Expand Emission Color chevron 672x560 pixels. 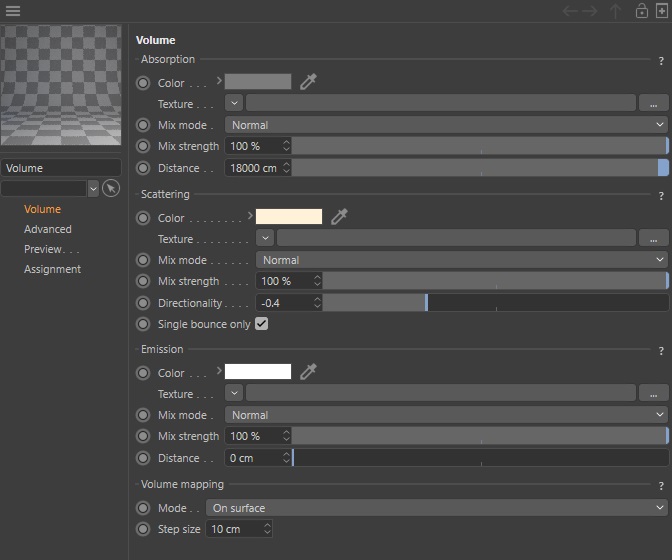click(x=219, y=371)
